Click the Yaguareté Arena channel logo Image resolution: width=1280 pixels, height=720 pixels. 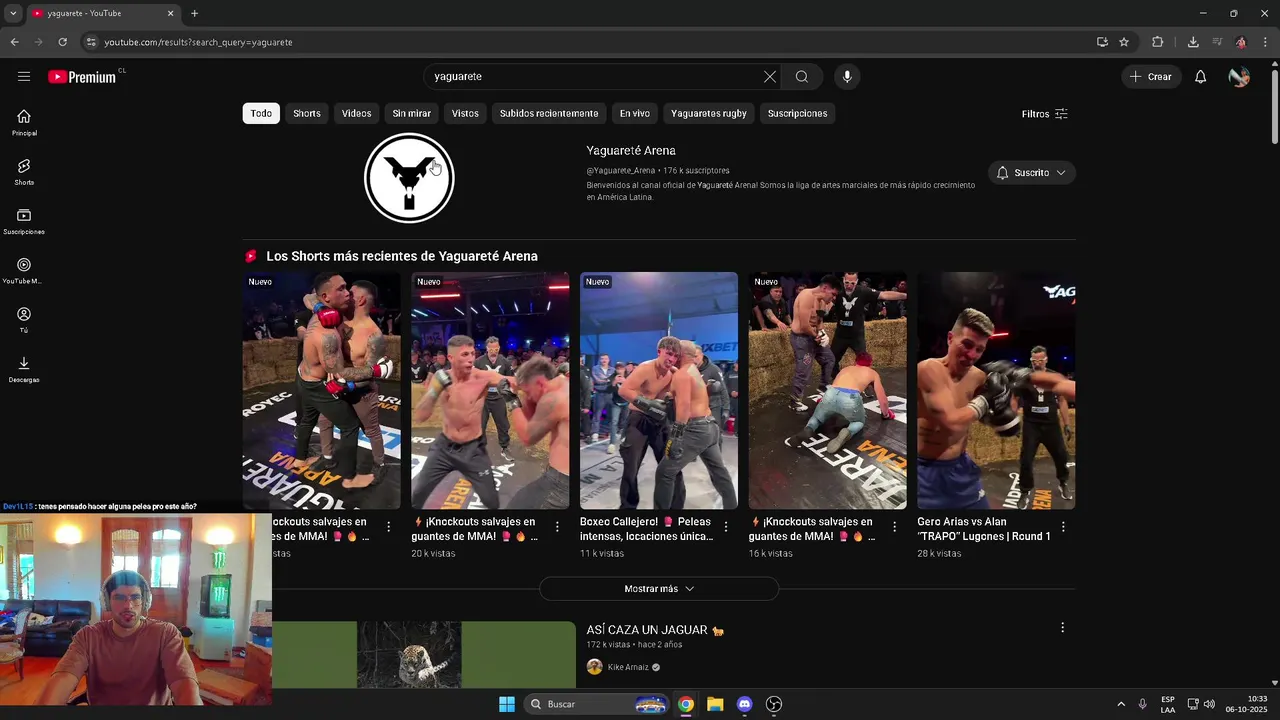click(409, 178)
